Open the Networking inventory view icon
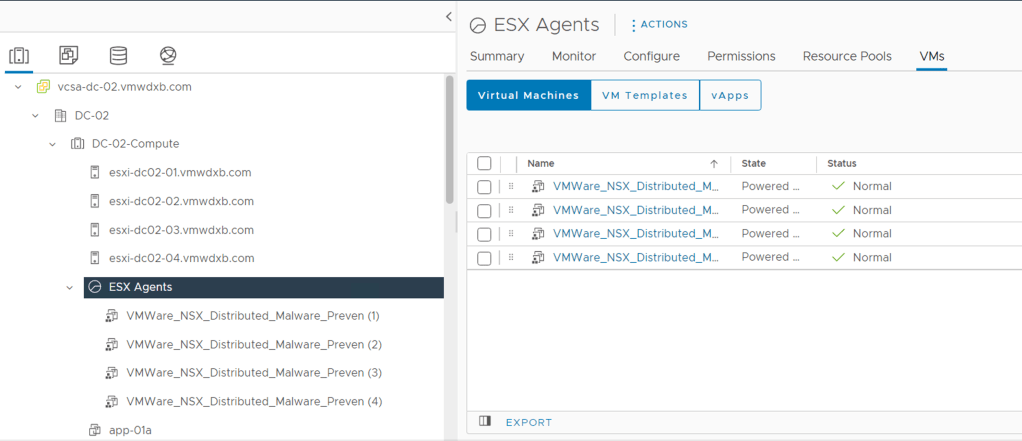Screen dimensions: 1022x441 [168, 55]
